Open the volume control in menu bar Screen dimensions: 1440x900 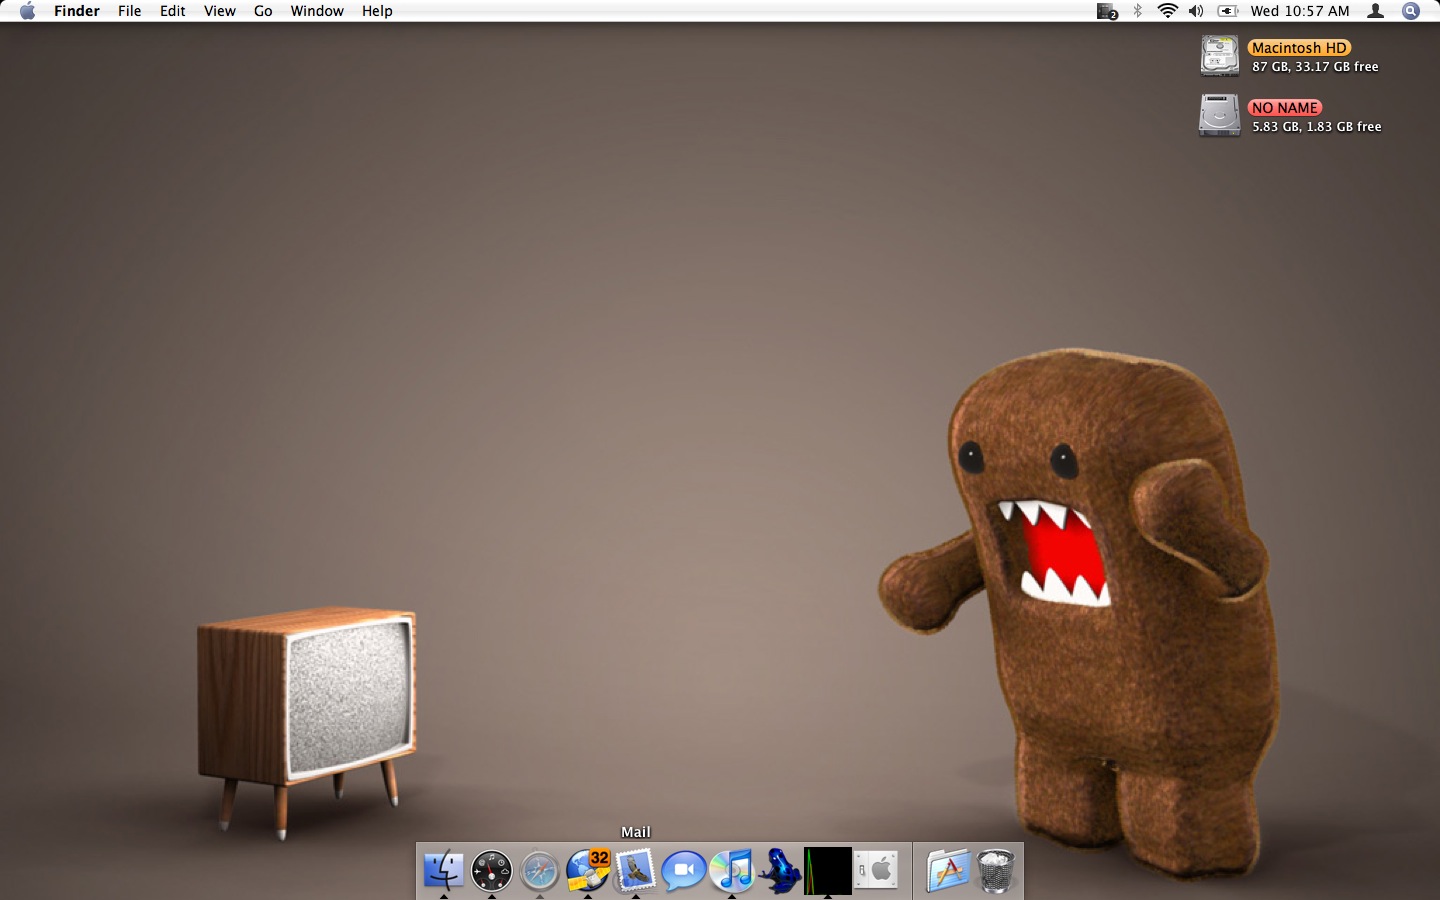point(1196,11)
